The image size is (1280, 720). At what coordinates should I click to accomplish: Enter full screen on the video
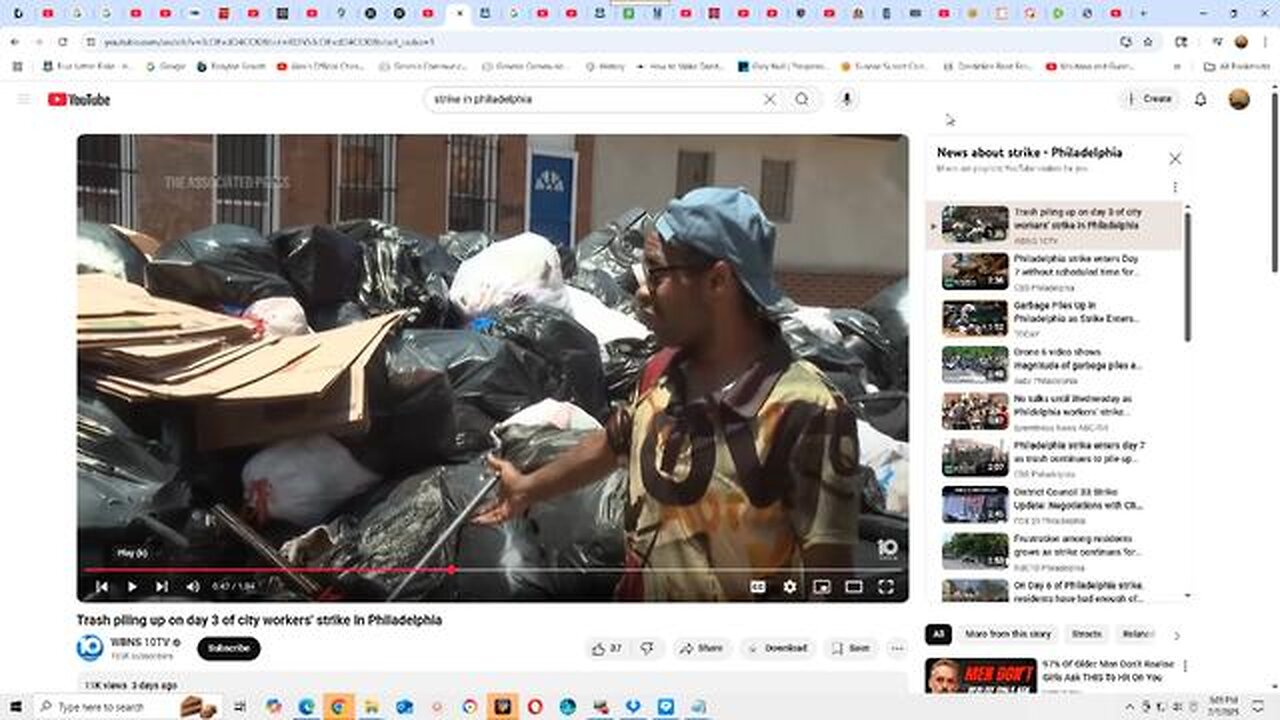click(886, 587)
